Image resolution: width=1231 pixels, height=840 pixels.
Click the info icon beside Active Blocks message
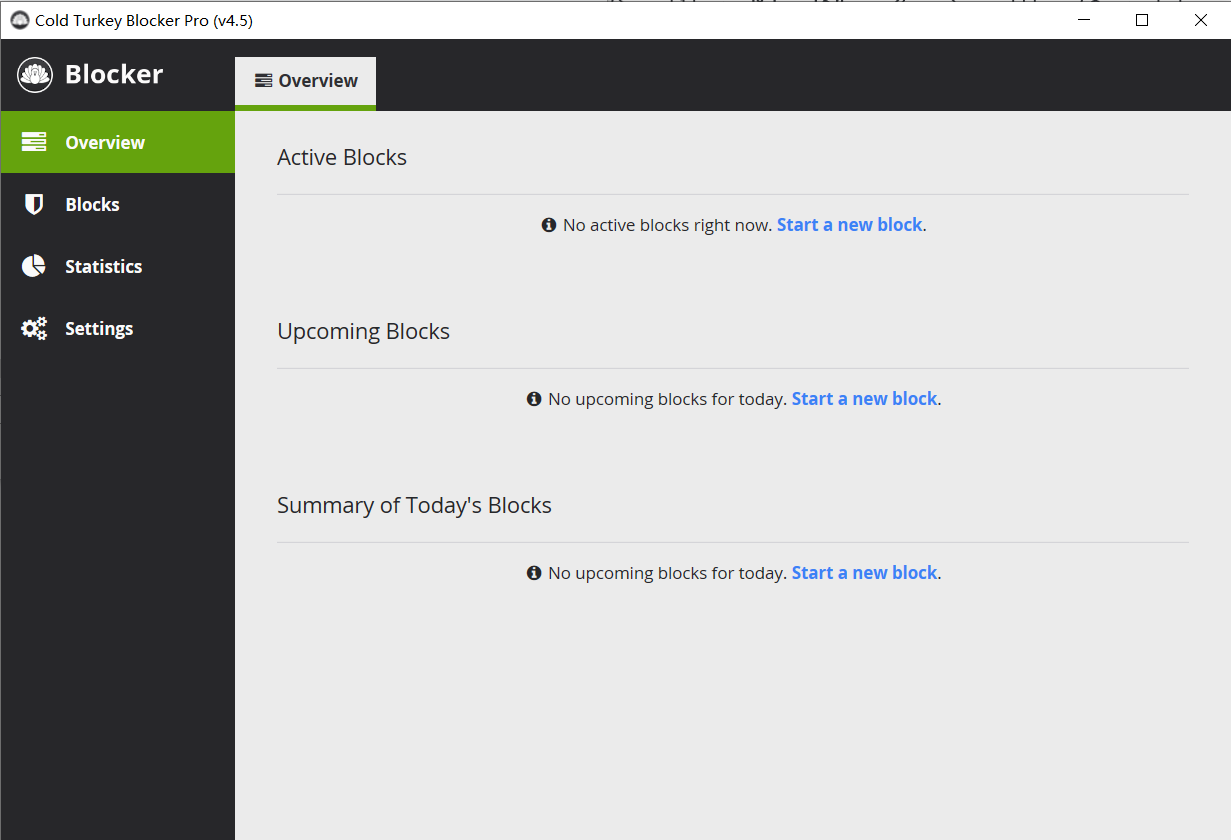(548, 225)
